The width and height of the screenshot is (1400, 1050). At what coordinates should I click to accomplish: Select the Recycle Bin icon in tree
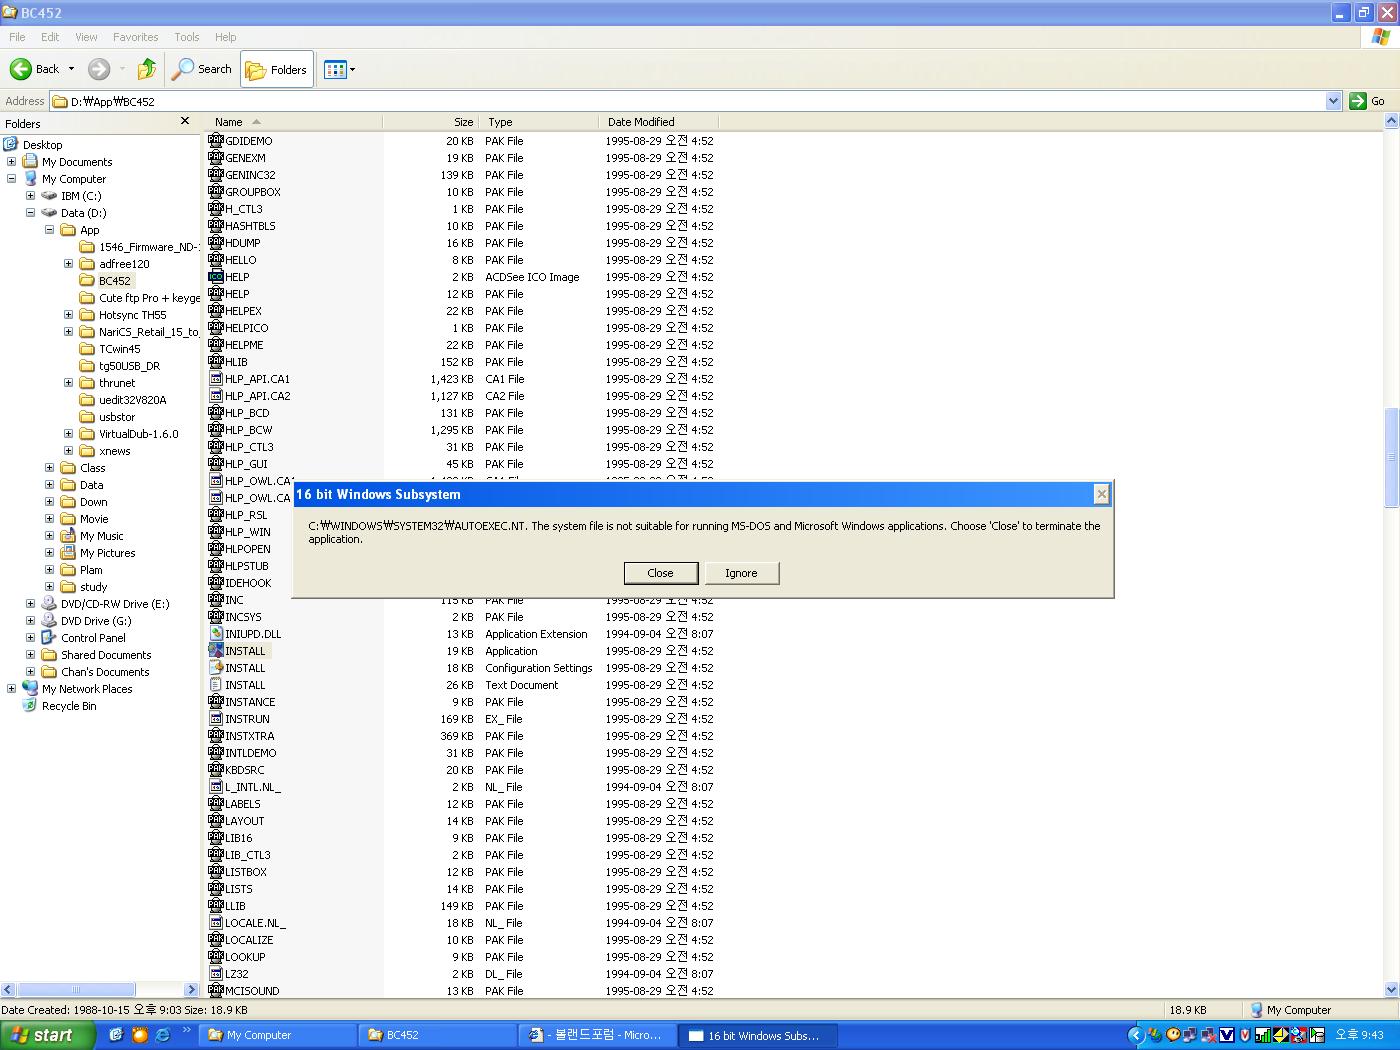pos(30,706)
